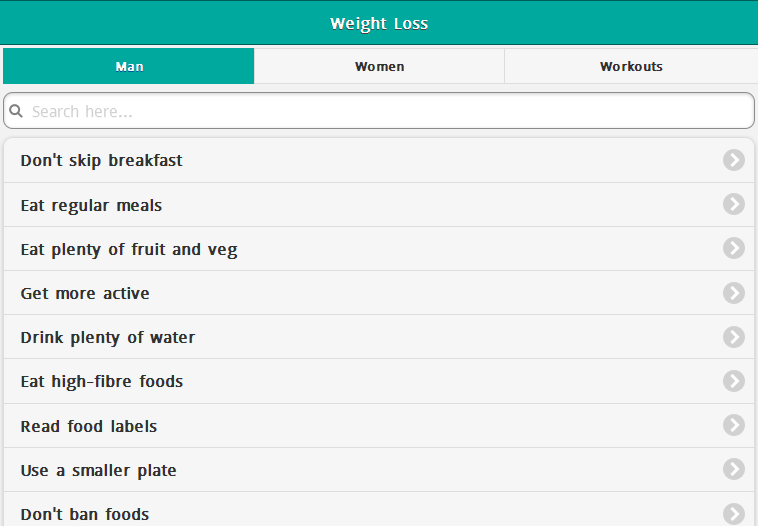
Task: Click arrow icon beside Use a smaller plate
Action: pos(734,469)
